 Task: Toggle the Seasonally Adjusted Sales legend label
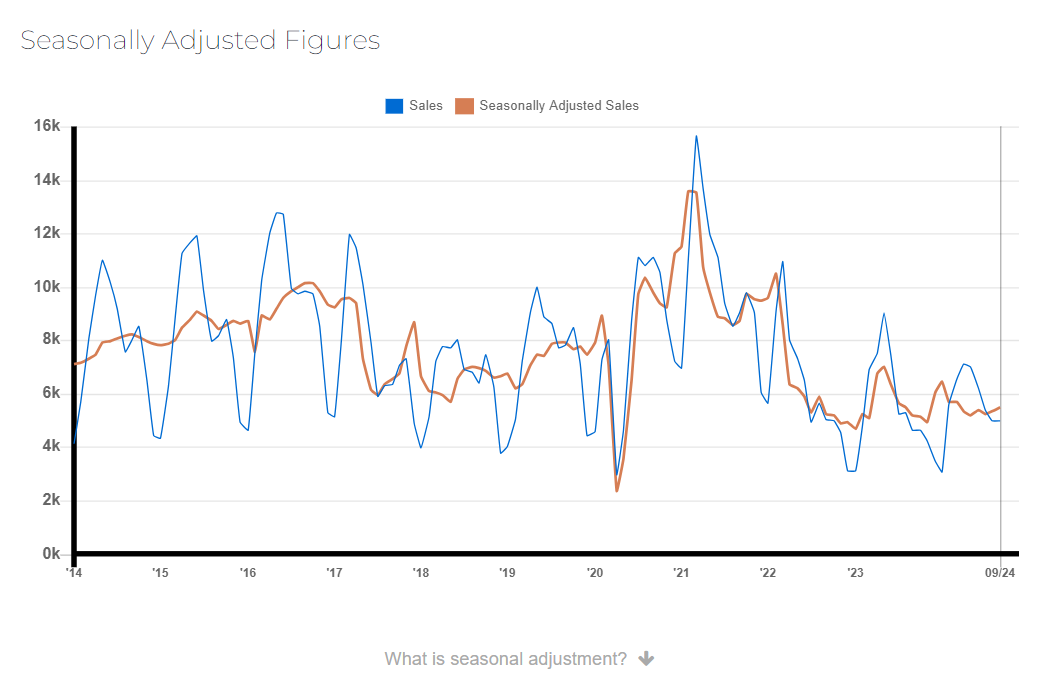coord(558,105)
